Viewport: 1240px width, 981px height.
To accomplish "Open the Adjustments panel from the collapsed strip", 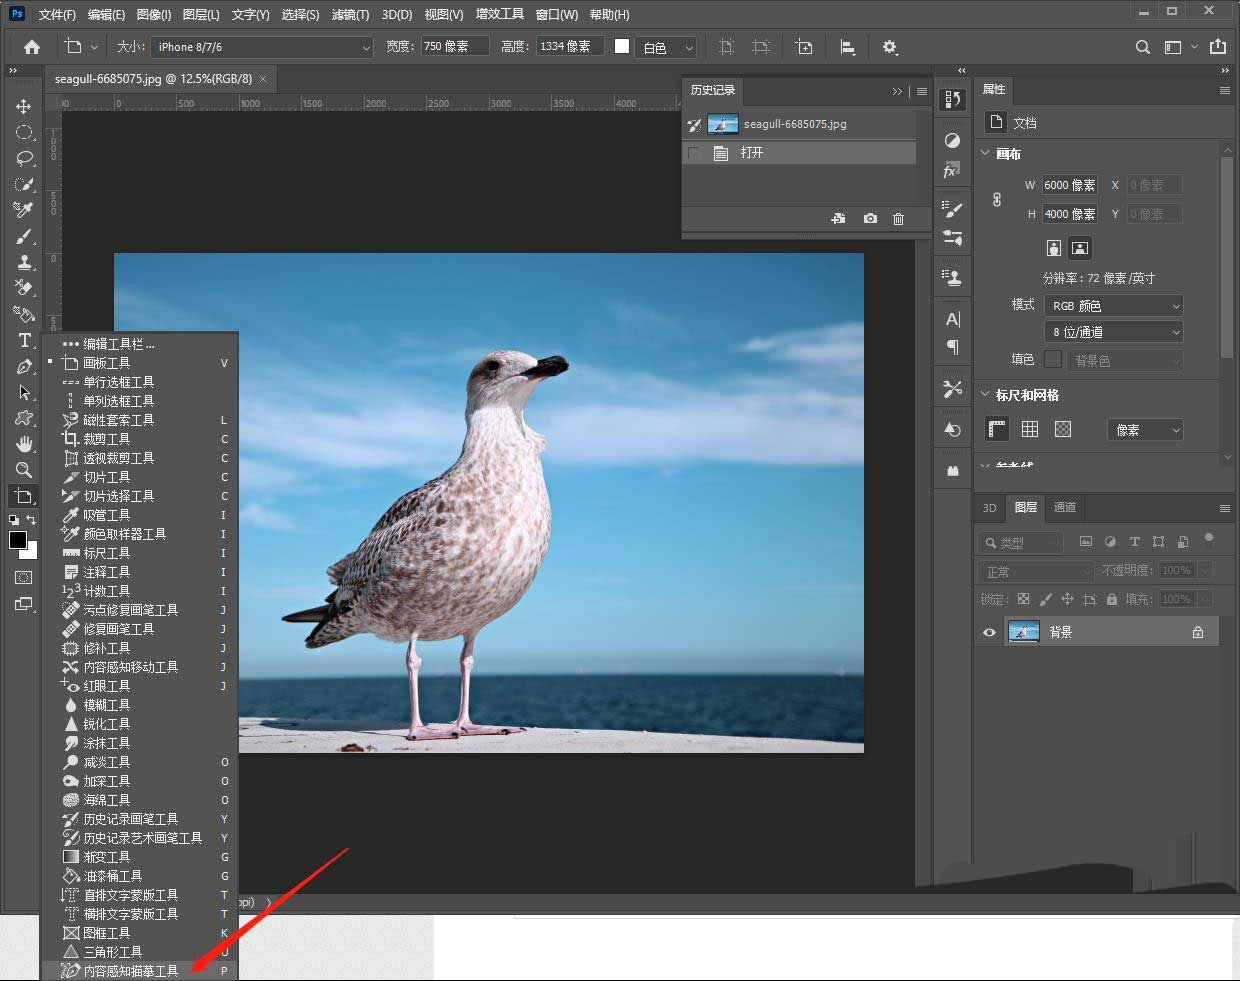I will tap(952, 141).
